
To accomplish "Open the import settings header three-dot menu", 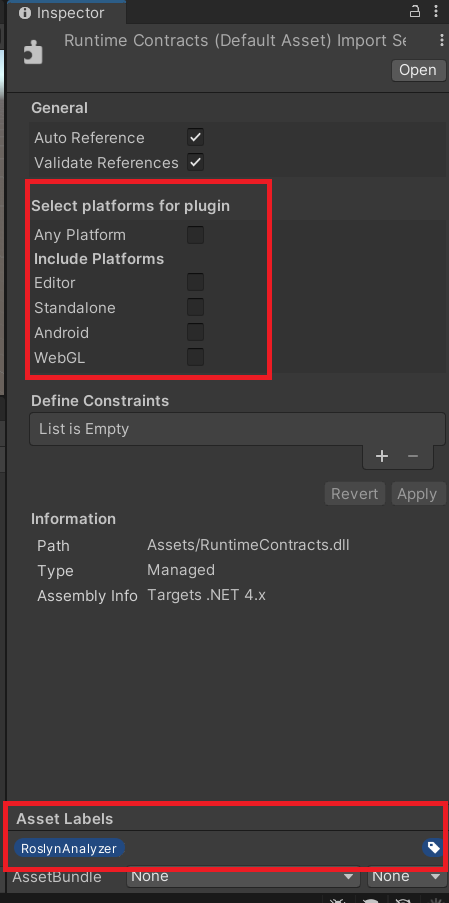I will (x=441, y=40).
